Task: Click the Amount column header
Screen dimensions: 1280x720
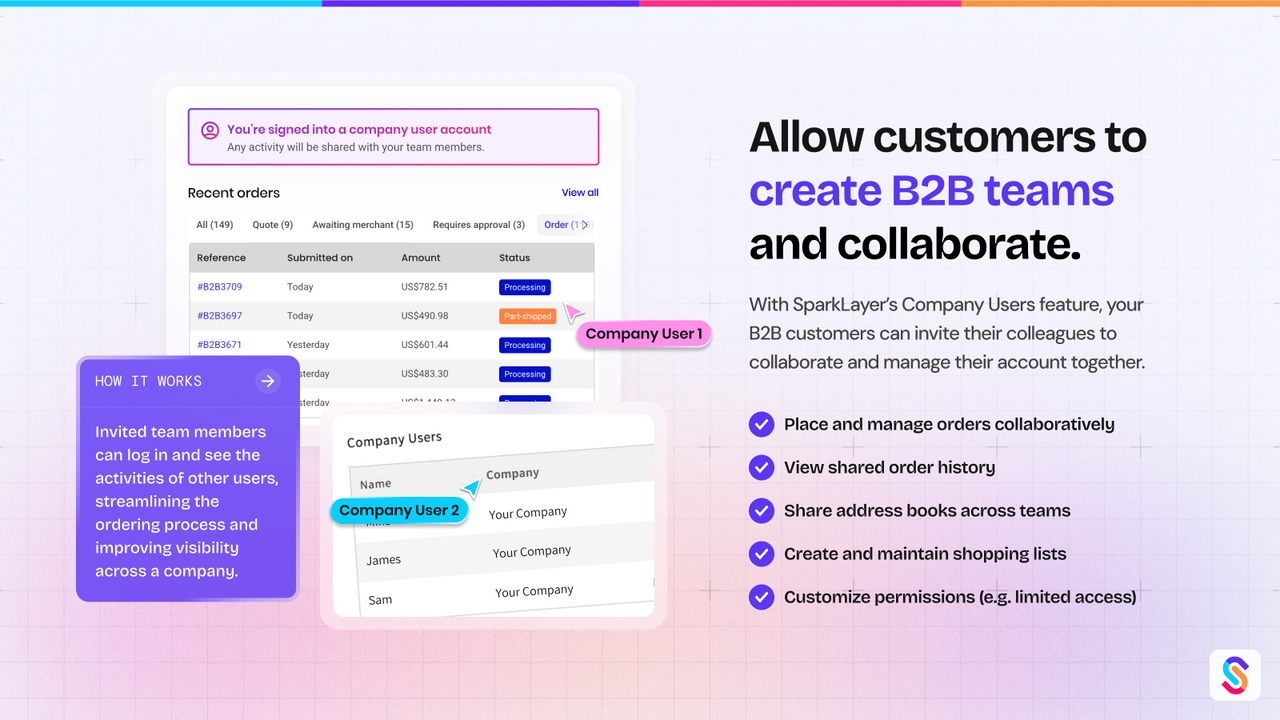Action: (421, 258)
